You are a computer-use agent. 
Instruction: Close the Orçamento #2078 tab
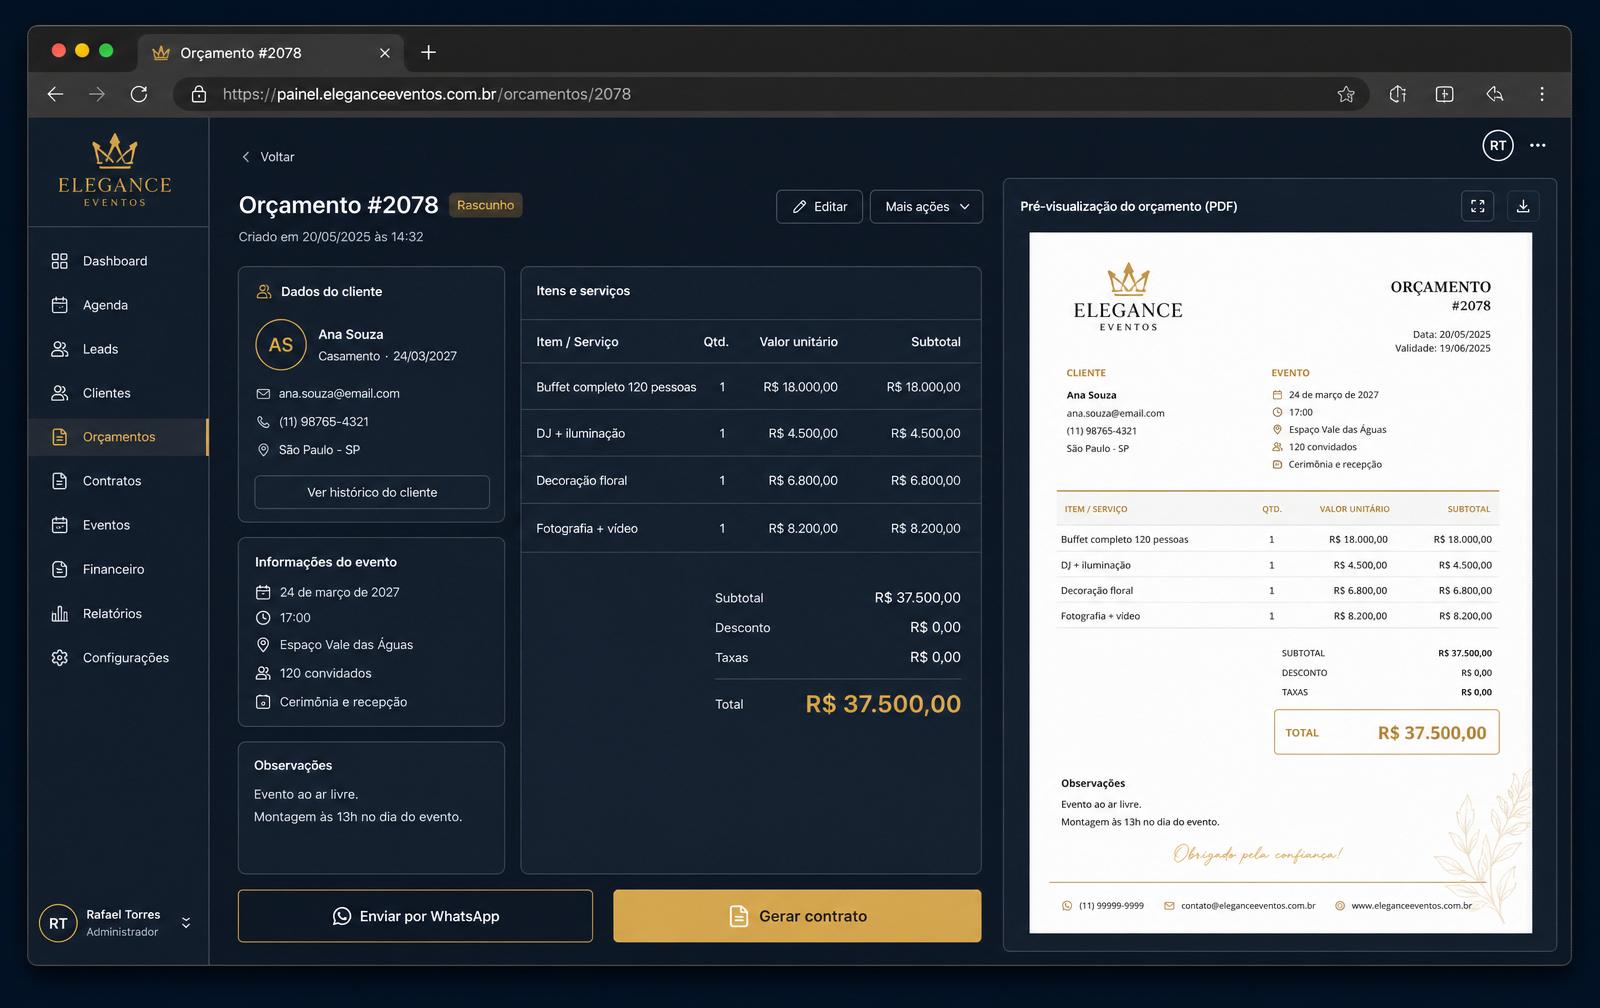coord(385,53)
